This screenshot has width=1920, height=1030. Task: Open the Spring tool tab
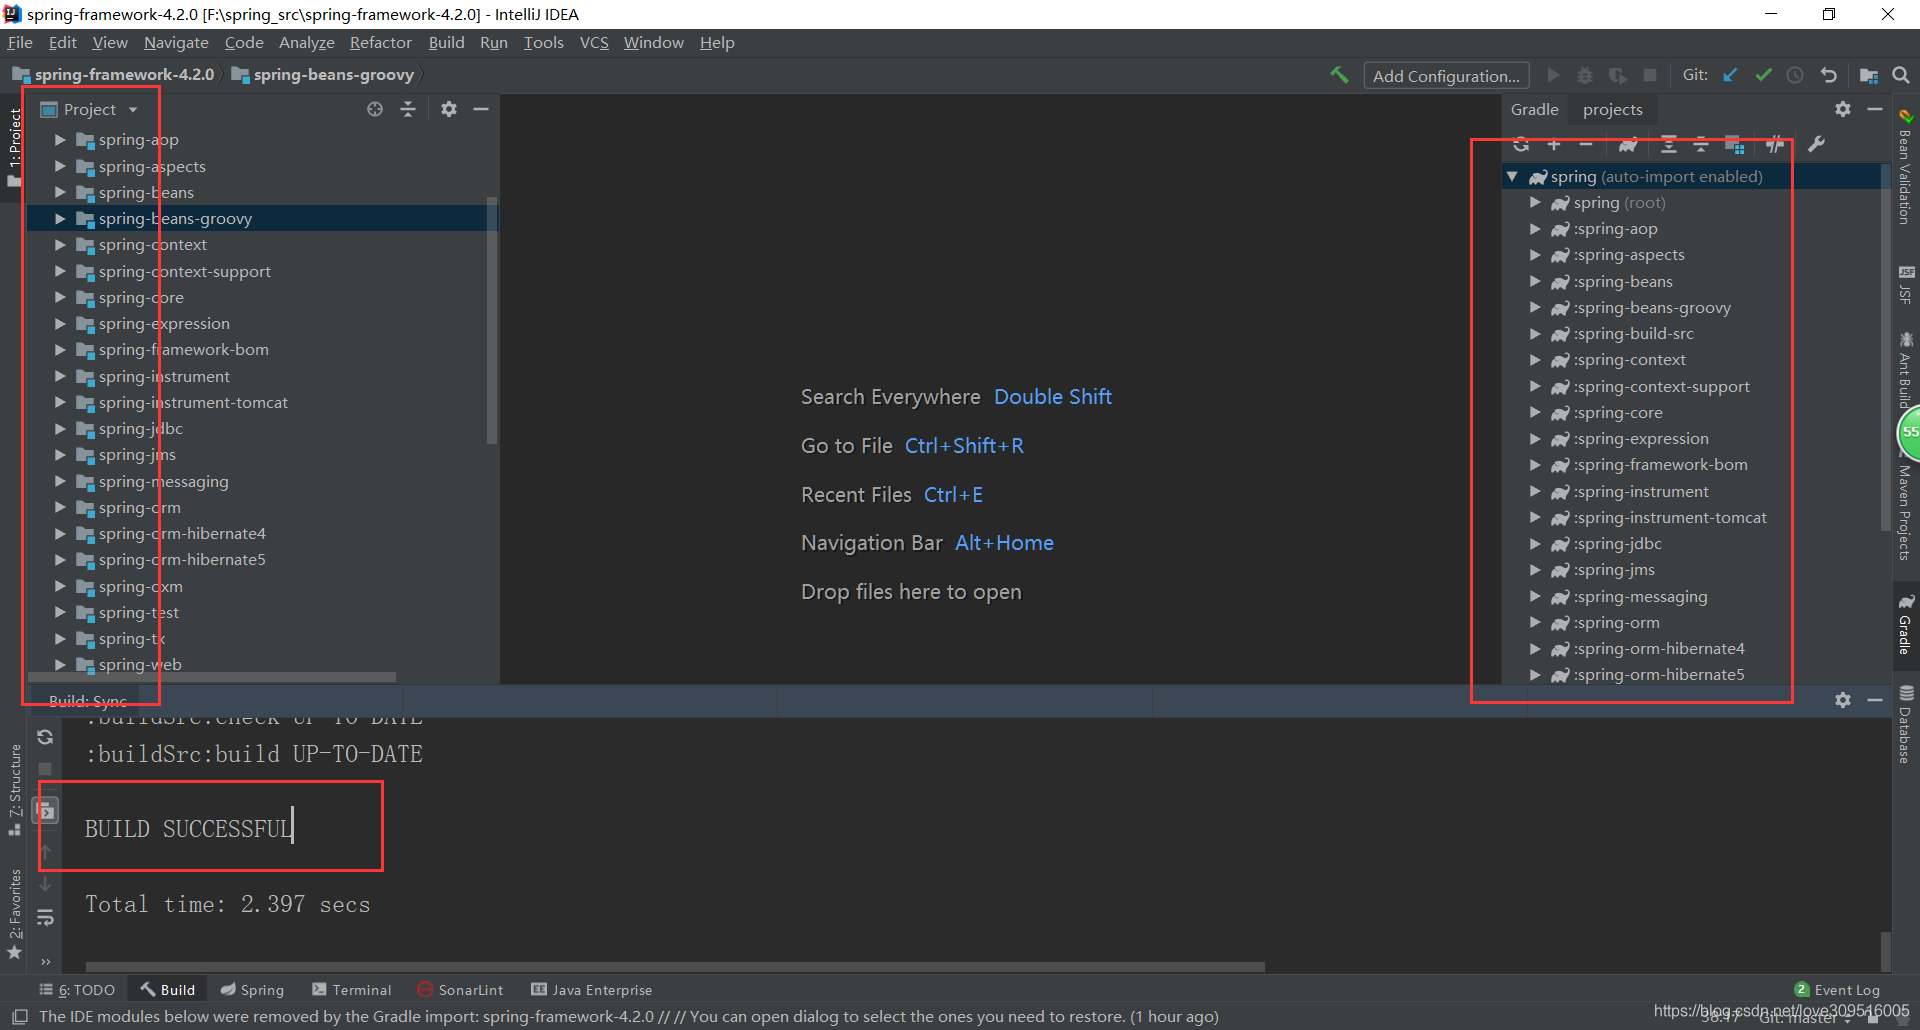click(x=252, y=990)
